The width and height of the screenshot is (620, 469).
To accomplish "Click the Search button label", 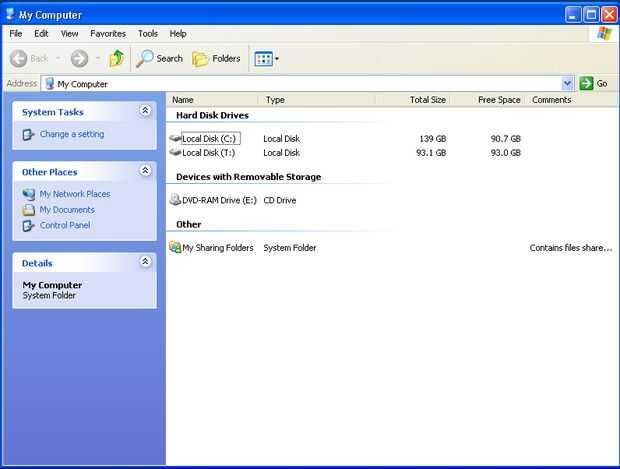I will 170,59.
